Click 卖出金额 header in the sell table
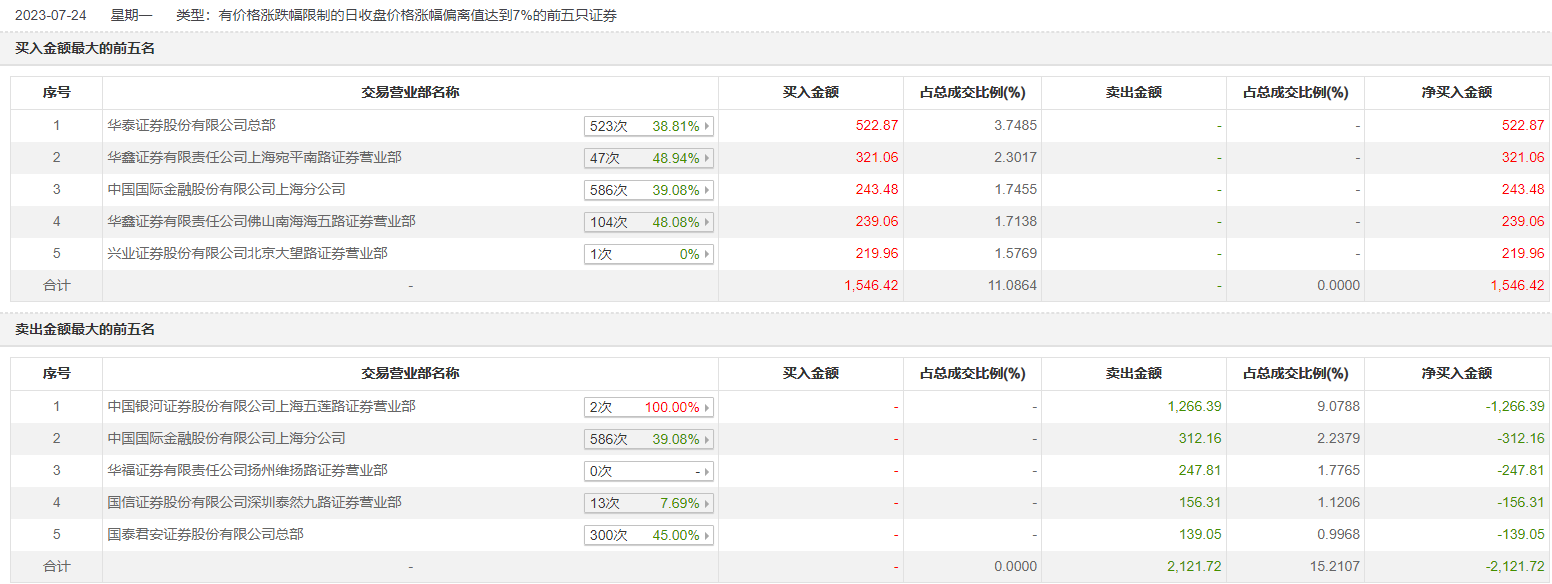 pos(1133,373)
